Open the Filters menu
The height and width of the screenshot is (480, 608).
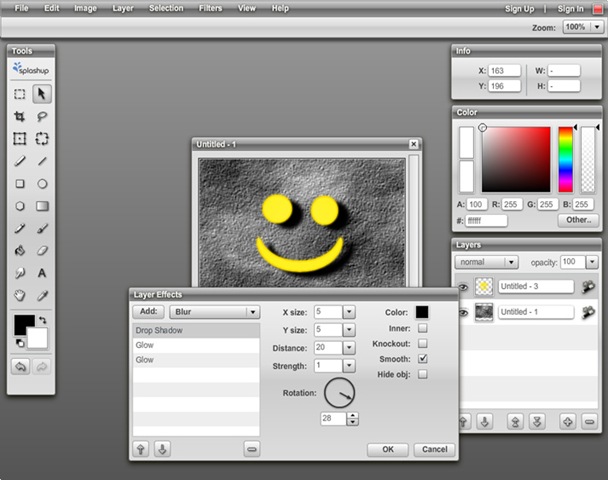tap(210, 8)
